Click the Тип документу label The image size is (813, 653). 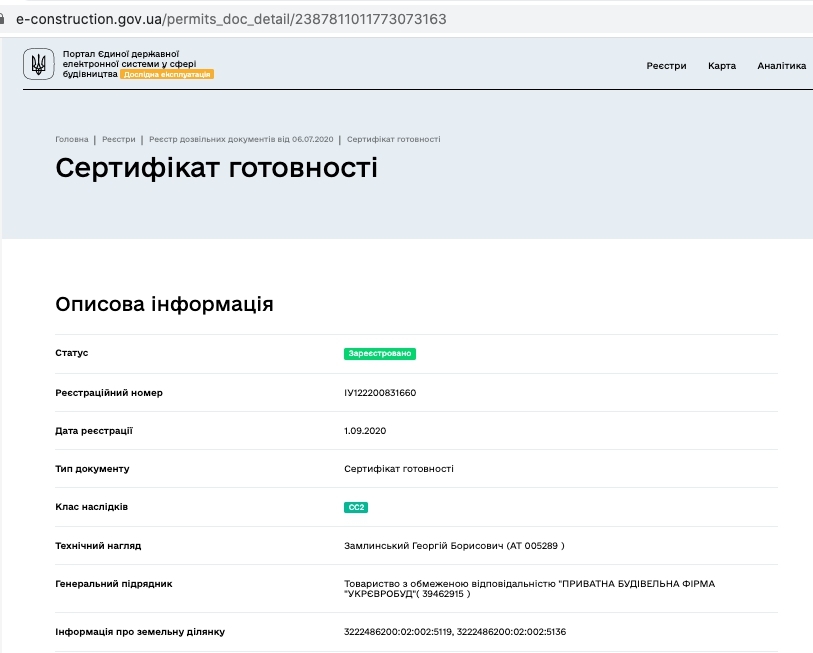pyautogui.click(x=92, y=469)
